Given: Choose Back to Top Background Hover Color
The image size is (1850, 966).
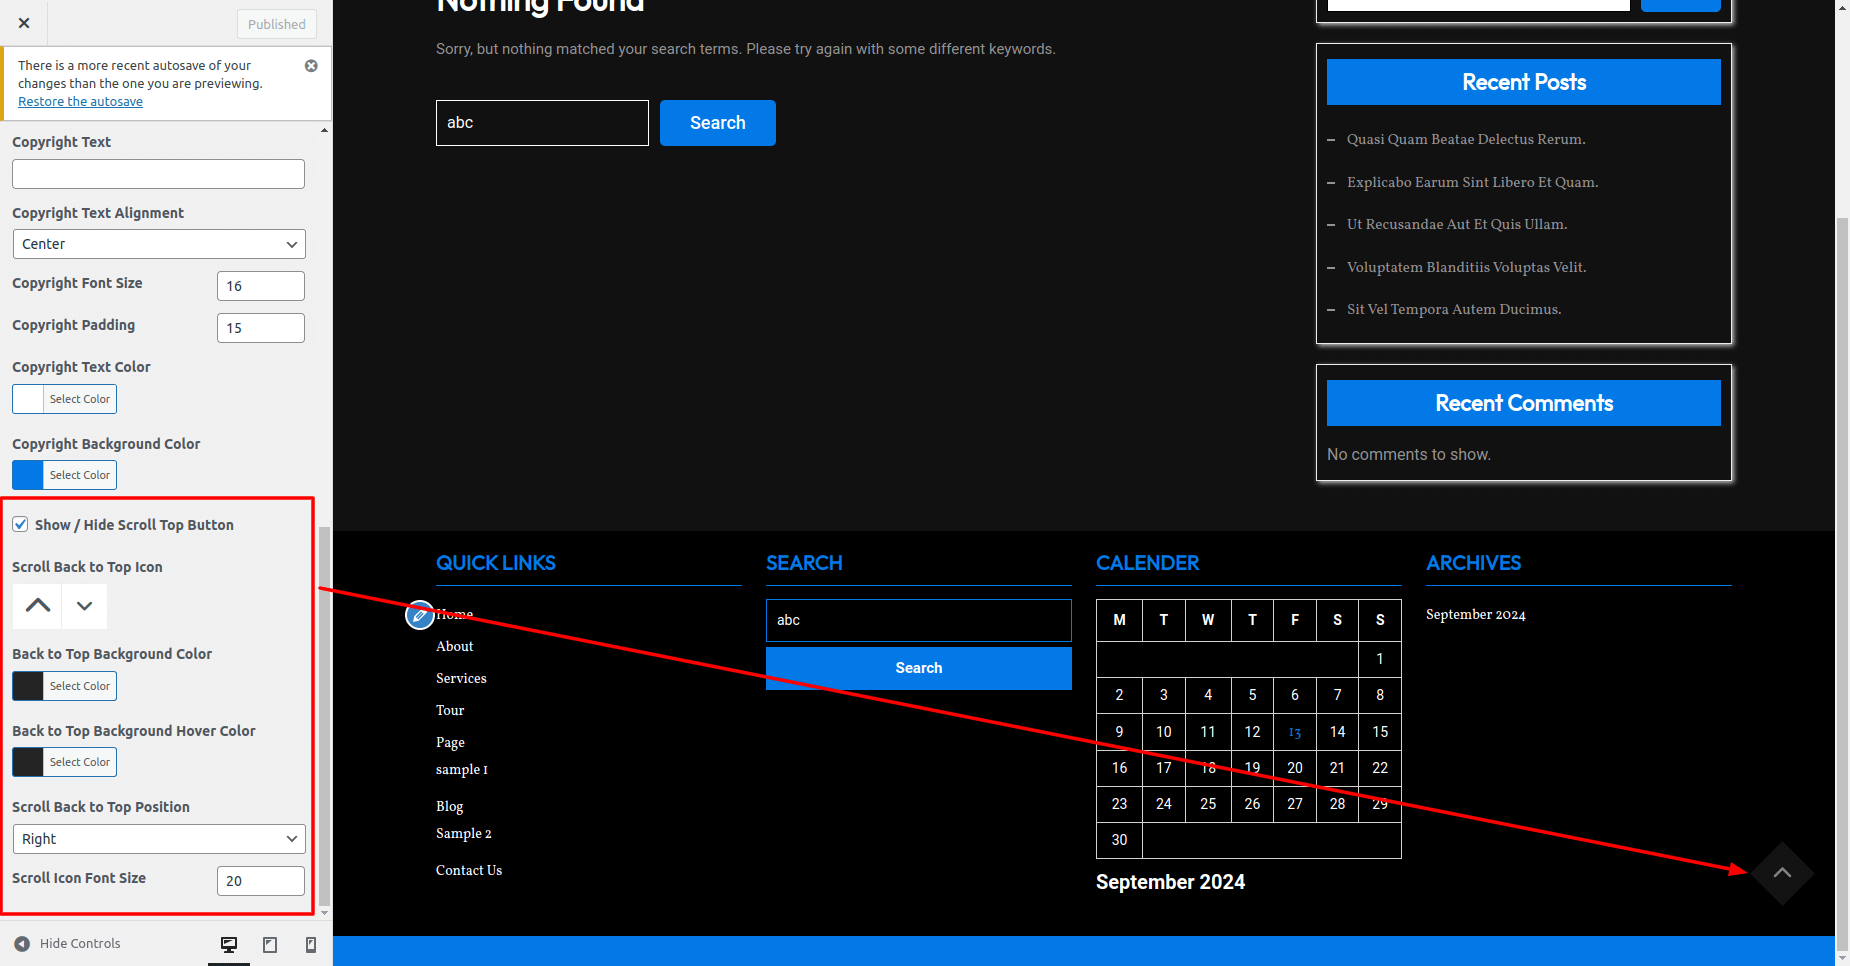Looking at the screenshot, I should [x=28, y=762].
